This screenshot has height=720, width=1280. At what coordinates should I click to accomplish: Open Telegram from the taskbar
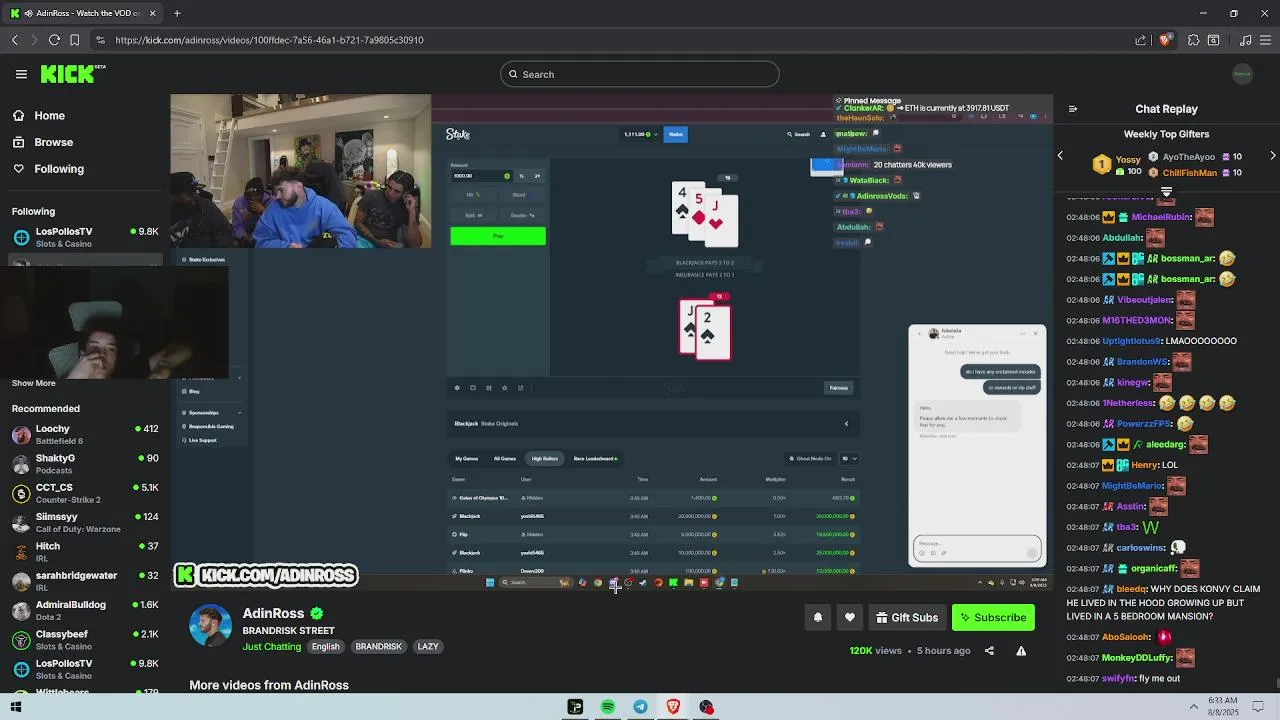pos(640,707)
